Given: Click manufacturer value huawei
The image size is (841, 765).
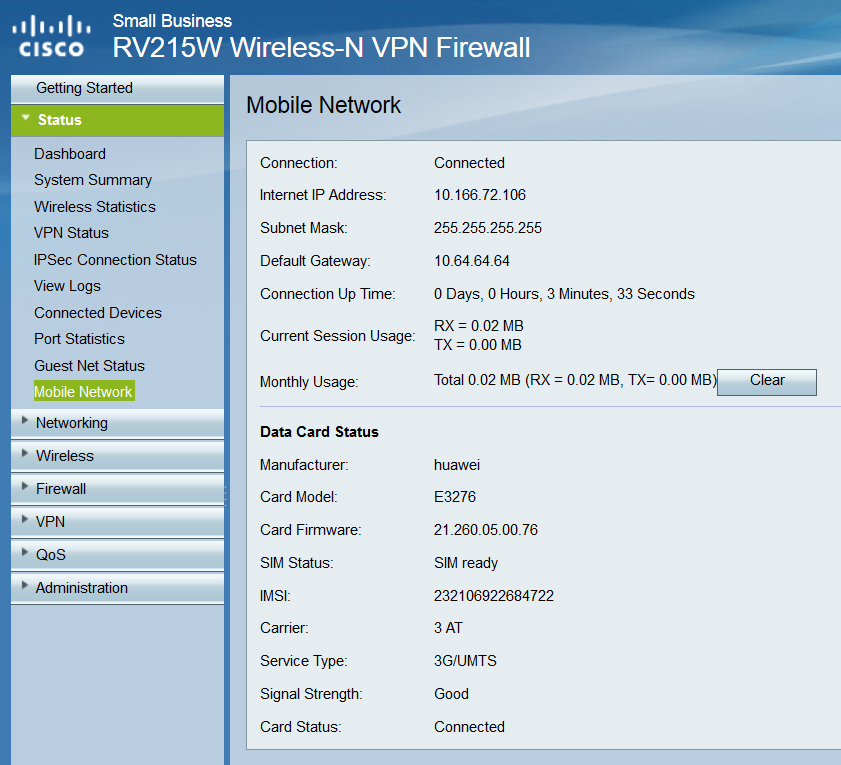Looking at the screenshot, I should 457,465.
